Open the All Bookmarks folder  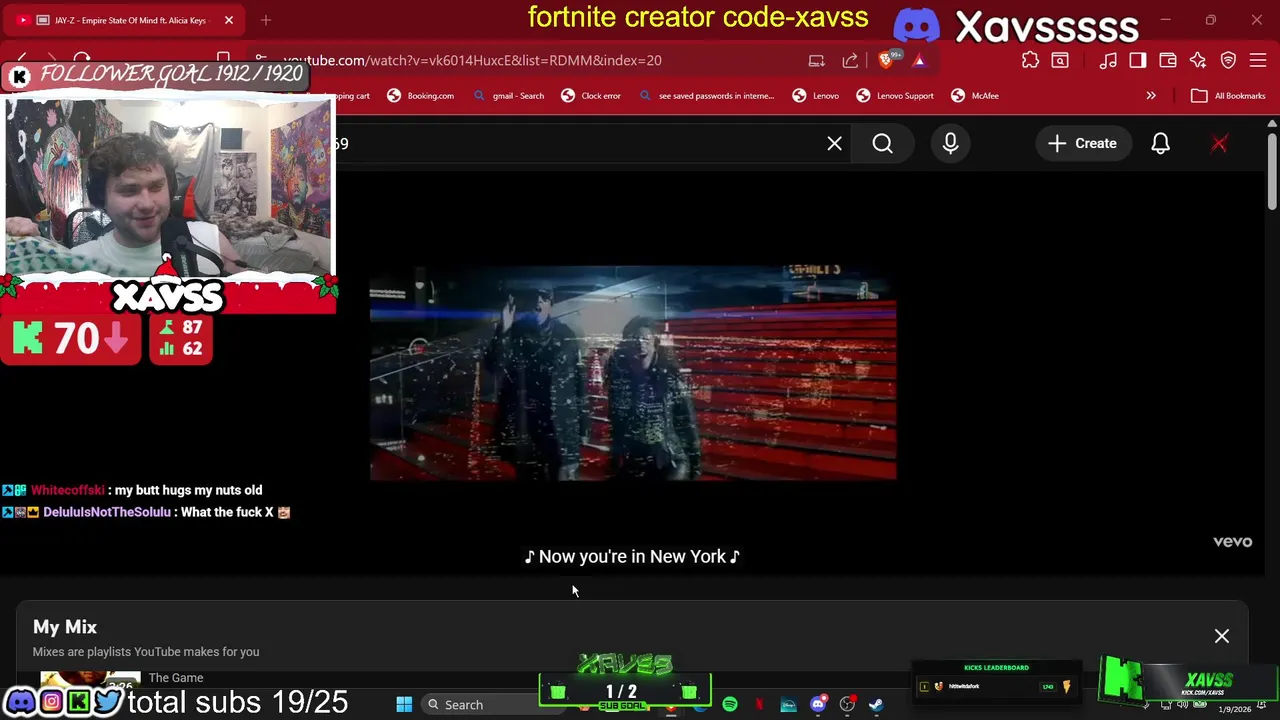coord(1228,96)
